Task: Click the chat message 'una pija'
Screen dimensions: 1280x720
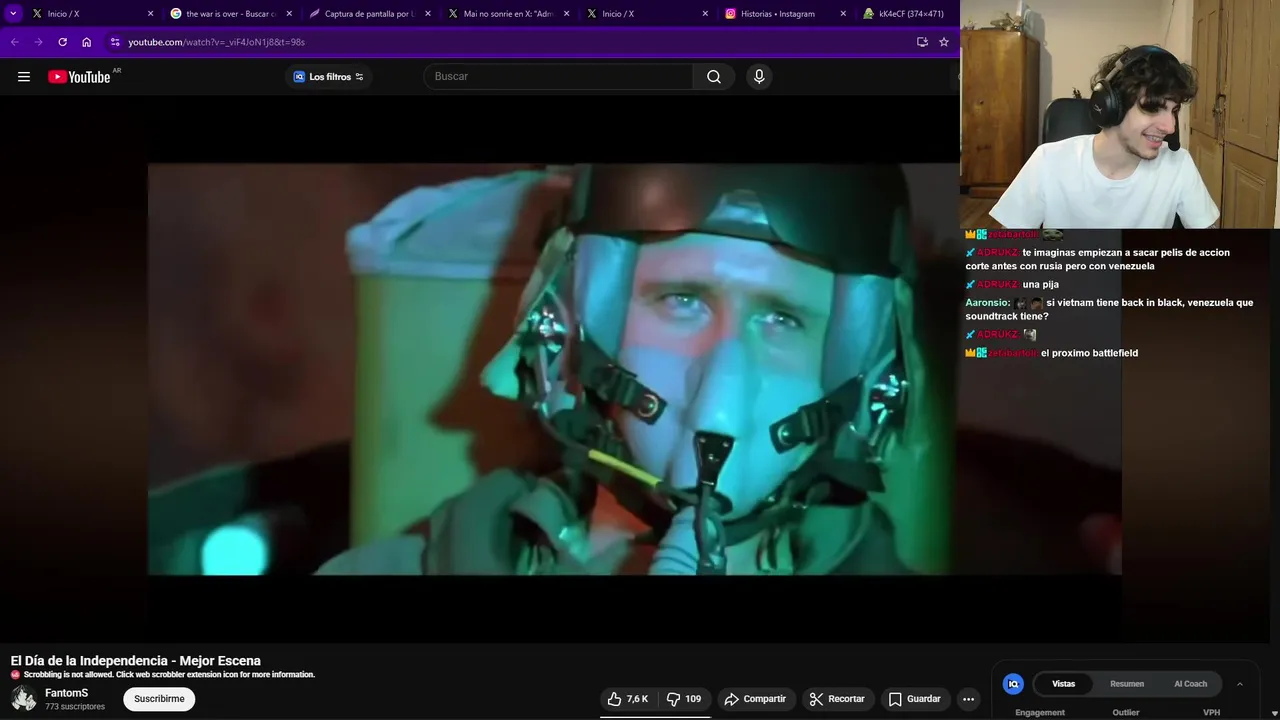Action: coord(1041,285)
